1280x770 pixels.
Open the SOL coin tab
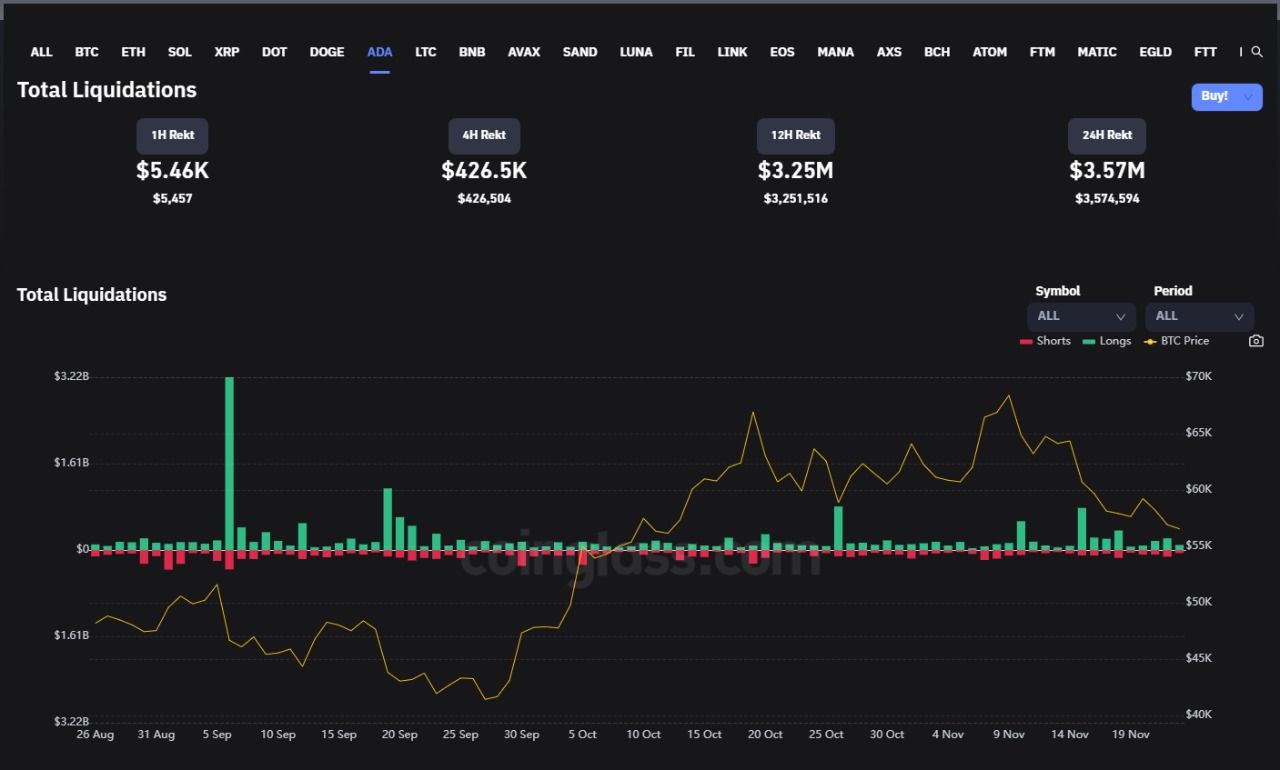pos(180,52)
